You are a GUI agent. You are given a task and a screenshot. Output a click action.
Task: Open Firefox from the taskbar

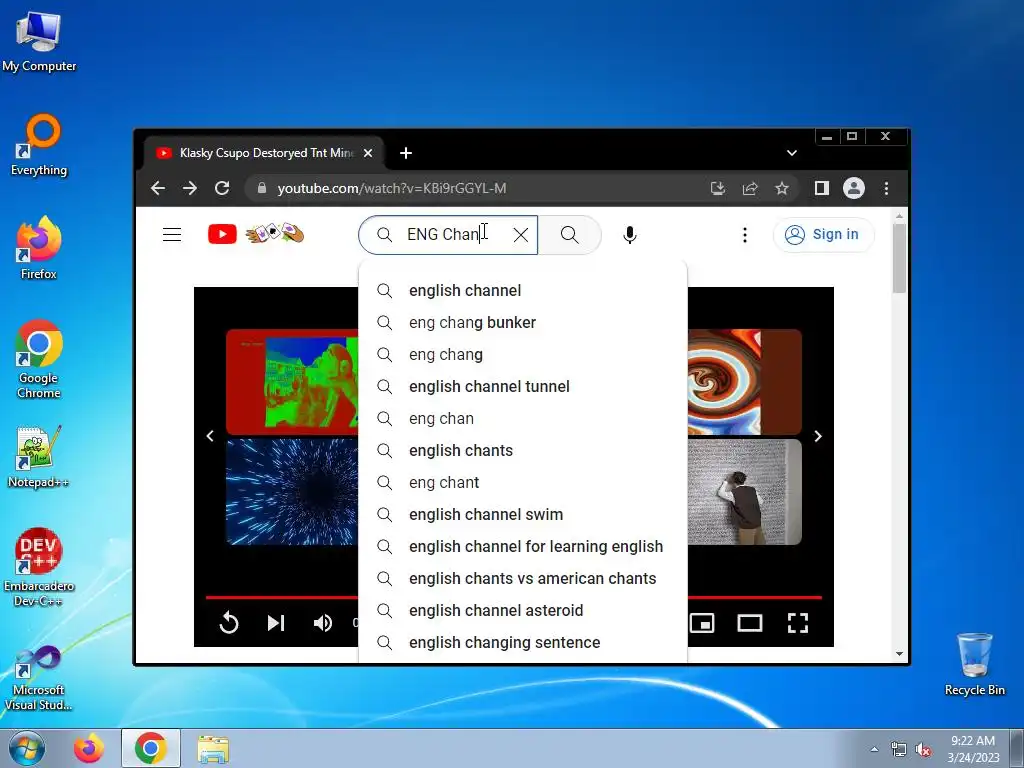89,748
